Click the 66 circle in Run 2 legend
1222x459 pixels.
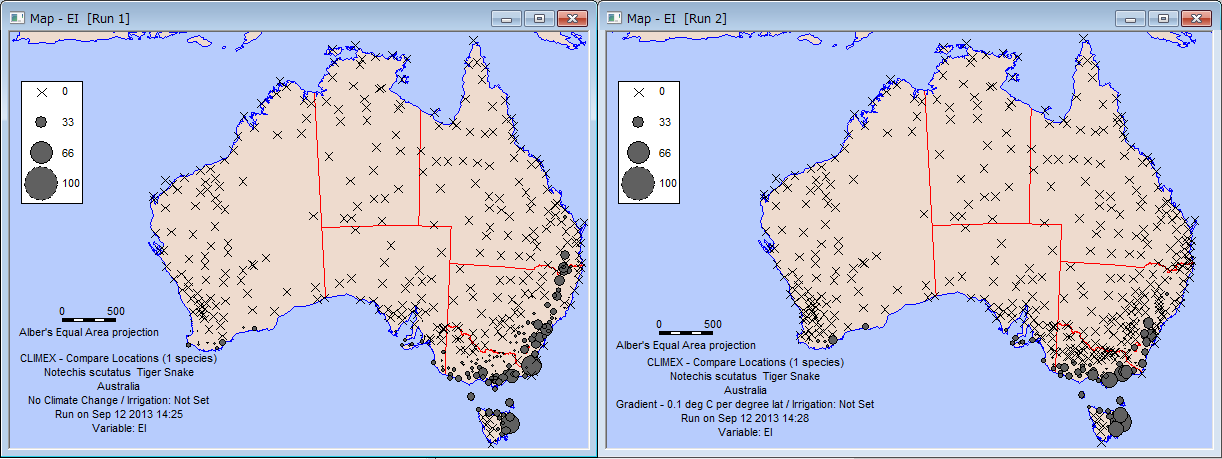(638, 152)
